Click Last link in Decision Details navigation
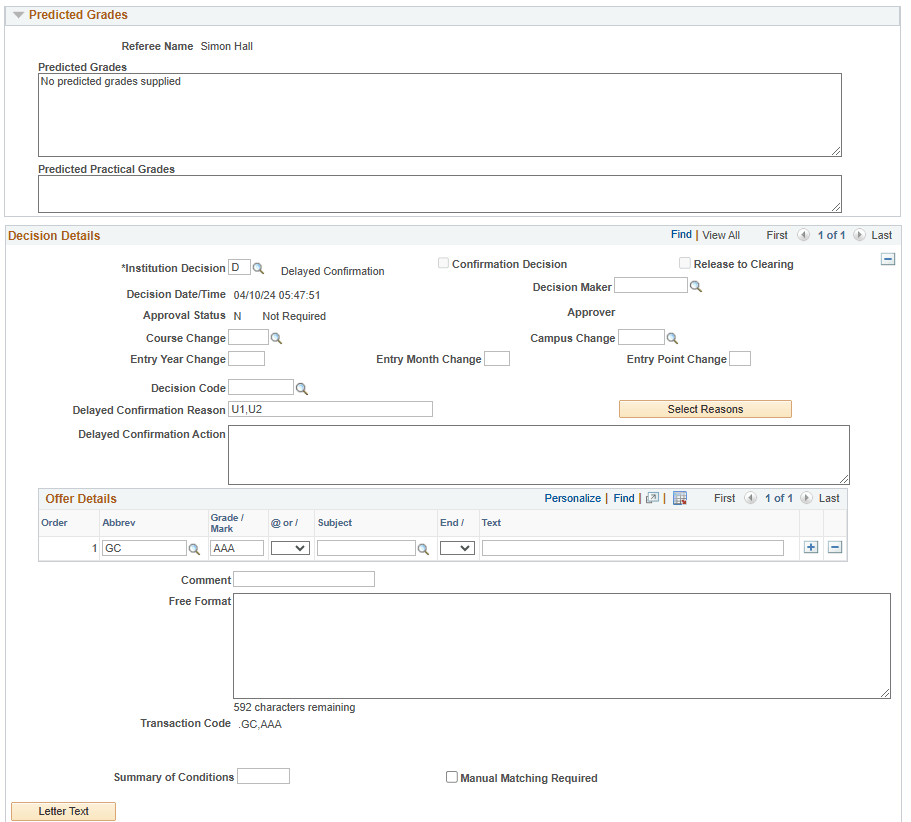The height and width of the screenshot is (822, 911). 881,235
